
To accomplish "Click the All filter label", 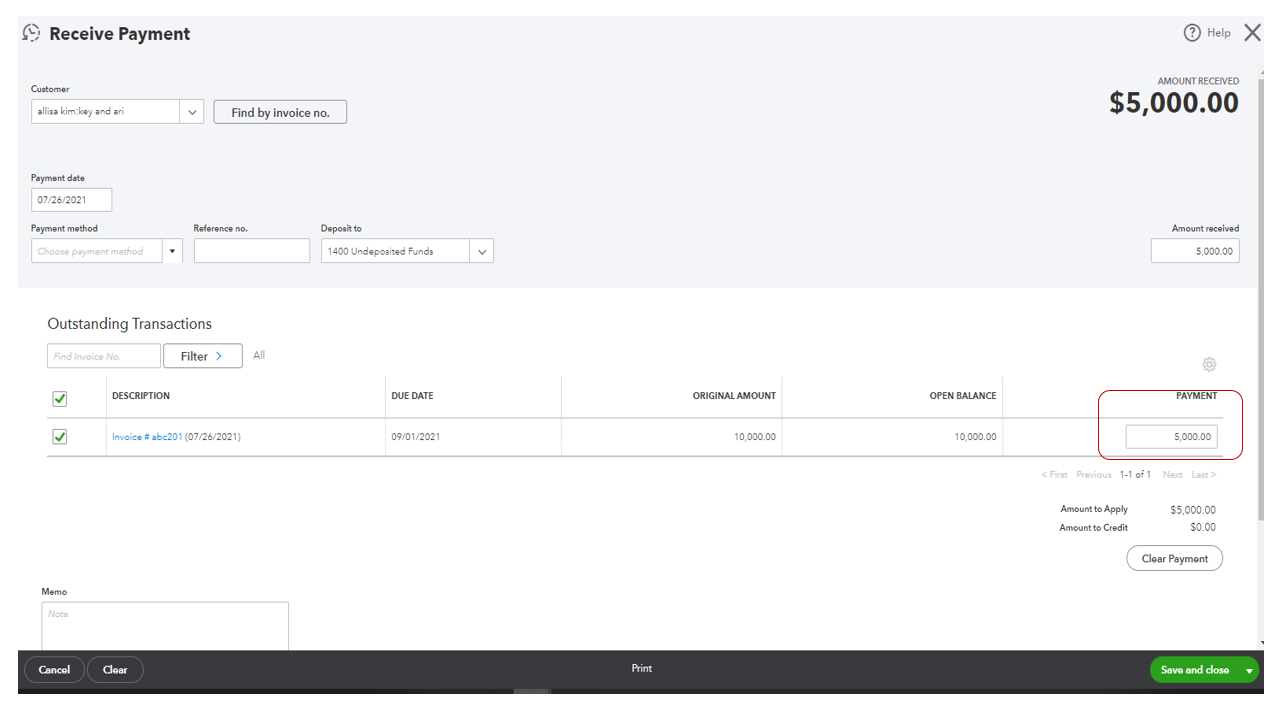I will pyautogui.click(x=259, y=355).
